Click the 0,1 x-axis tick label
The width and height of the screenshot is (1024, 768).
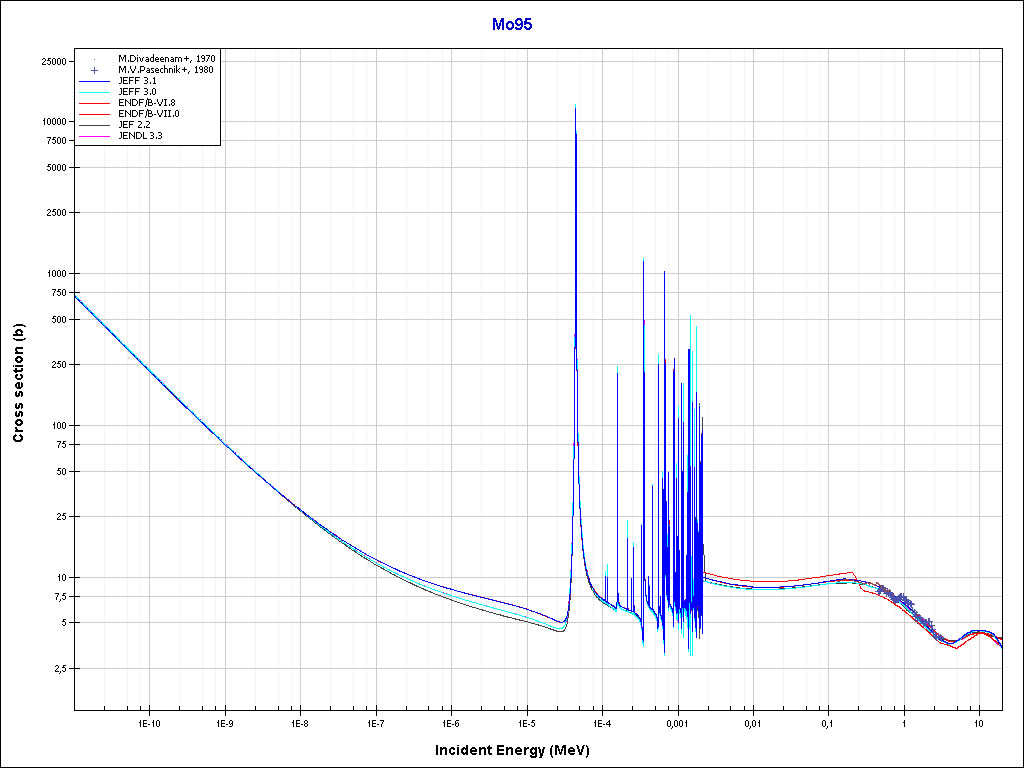pos(828,722)
